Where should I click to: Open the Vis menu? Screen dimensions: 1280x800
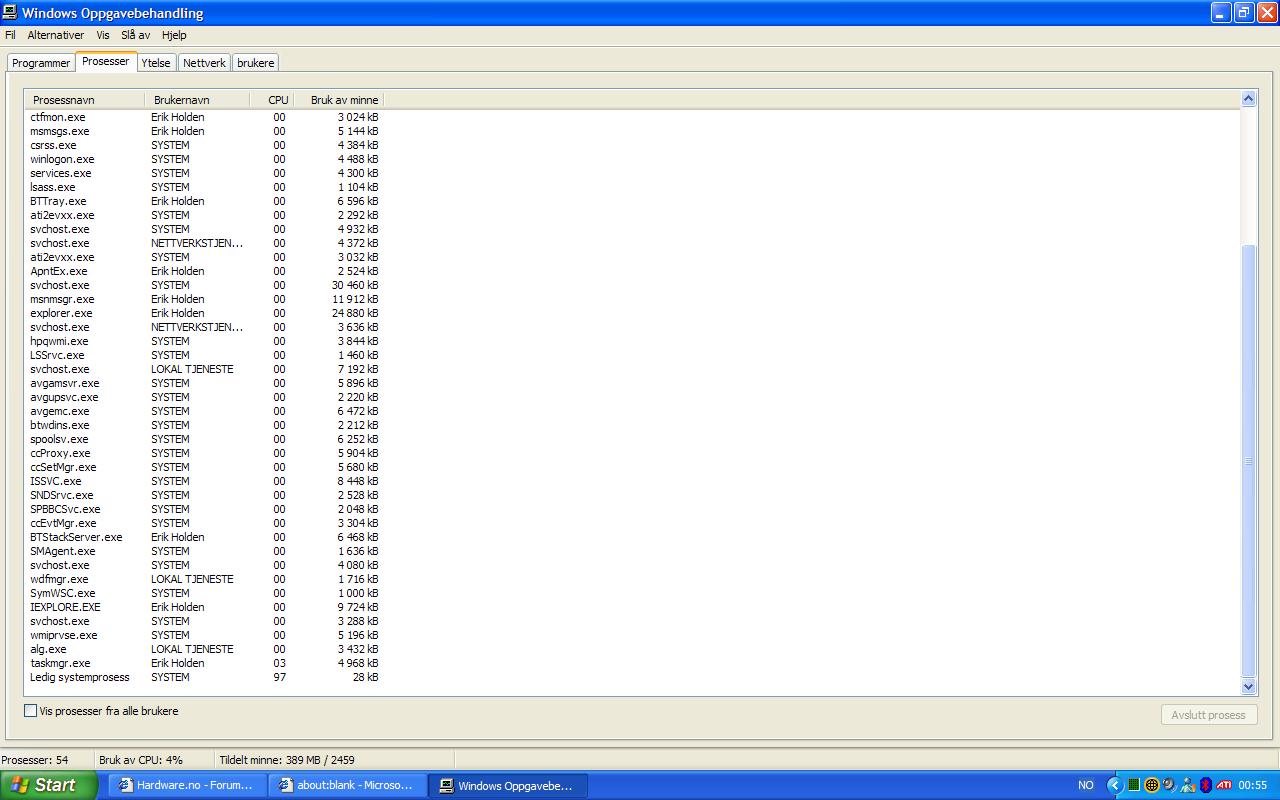(x=103, y=35)
